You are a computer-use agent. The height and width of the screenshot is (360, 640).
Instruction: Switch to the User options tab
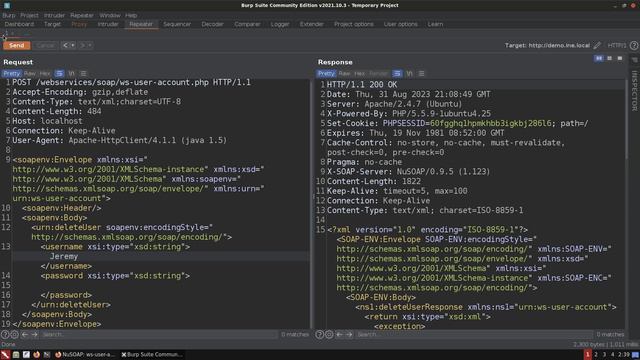(x=401, y=24)
